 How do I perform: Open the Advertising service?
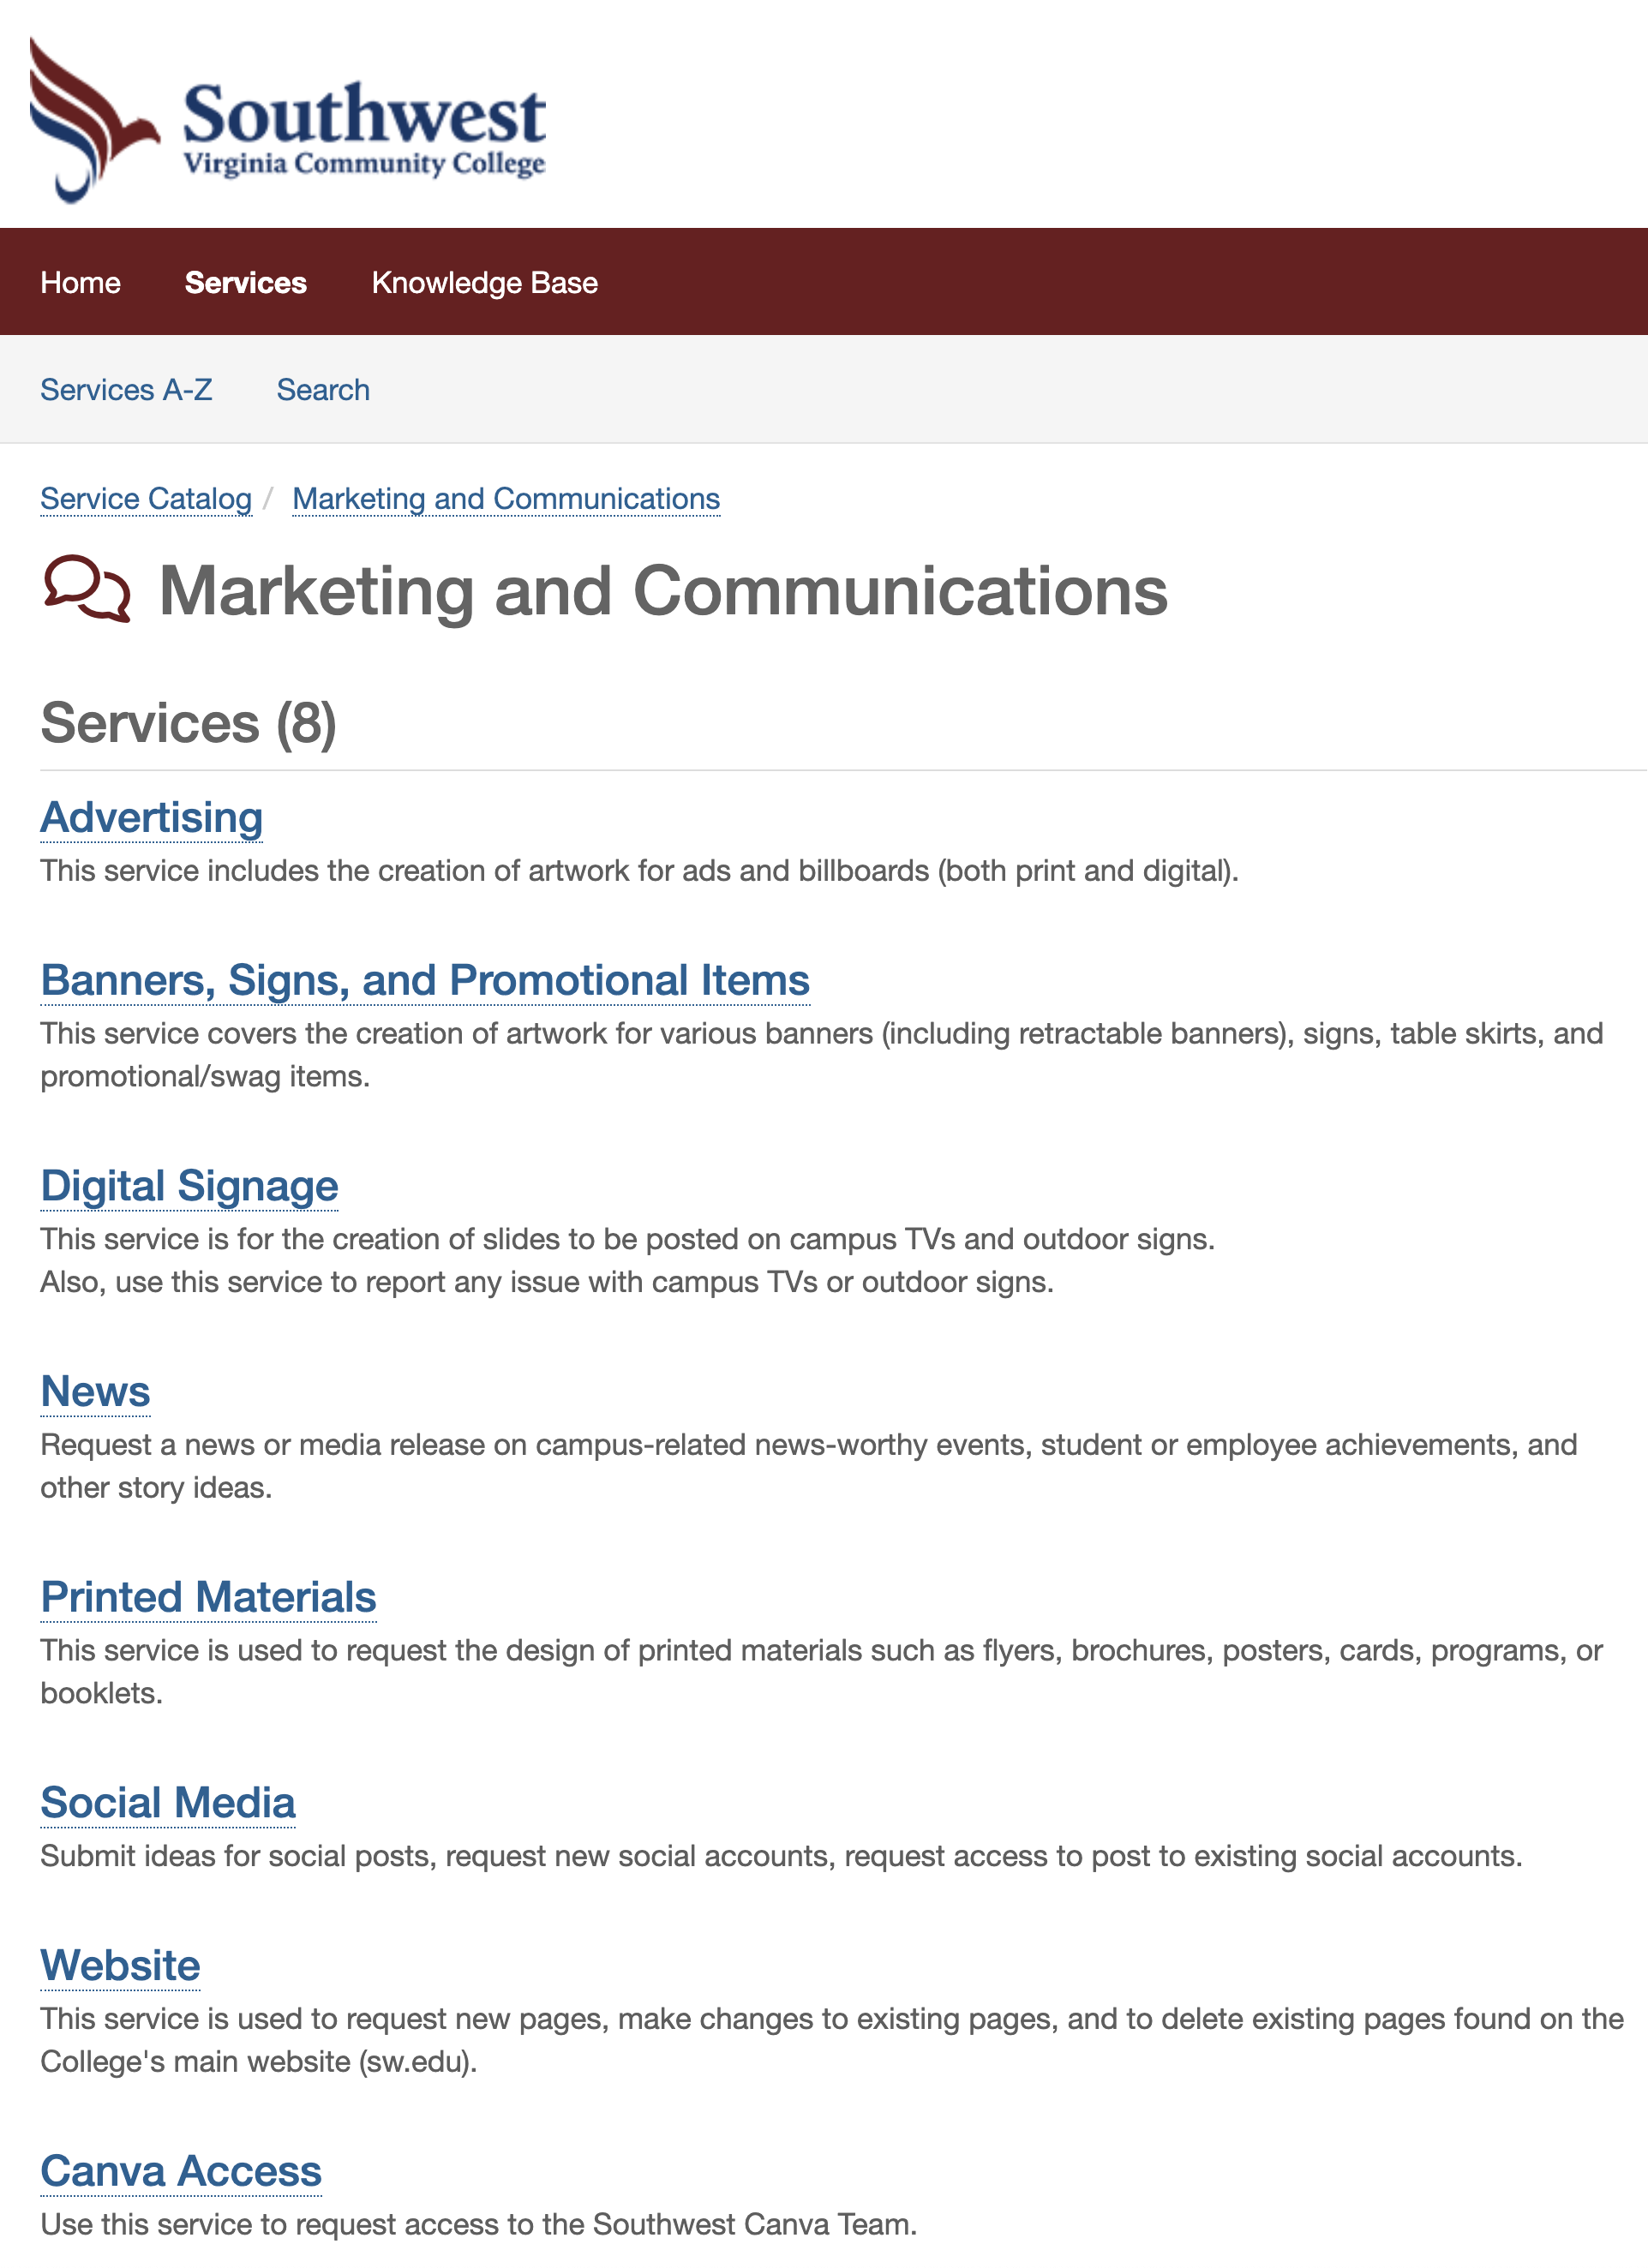pyautogui.click(x=152, y=818)
